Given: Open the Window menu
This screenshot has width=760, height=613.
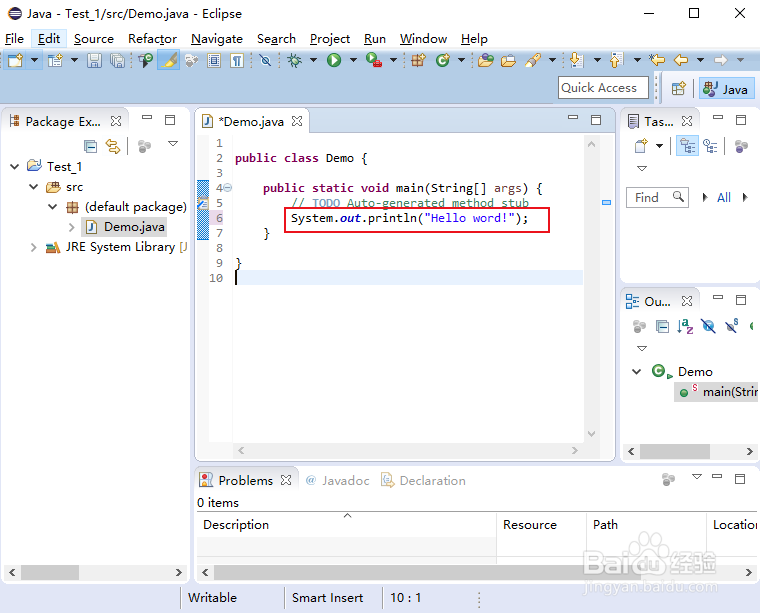Looking at the screenshot, I should pyautogui.click(x=423, y=39).
